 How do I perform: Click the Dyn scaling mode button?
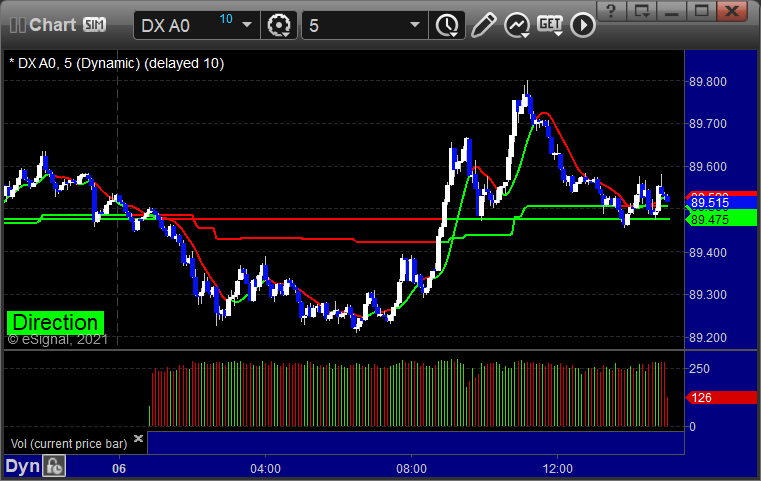point(23,466)
